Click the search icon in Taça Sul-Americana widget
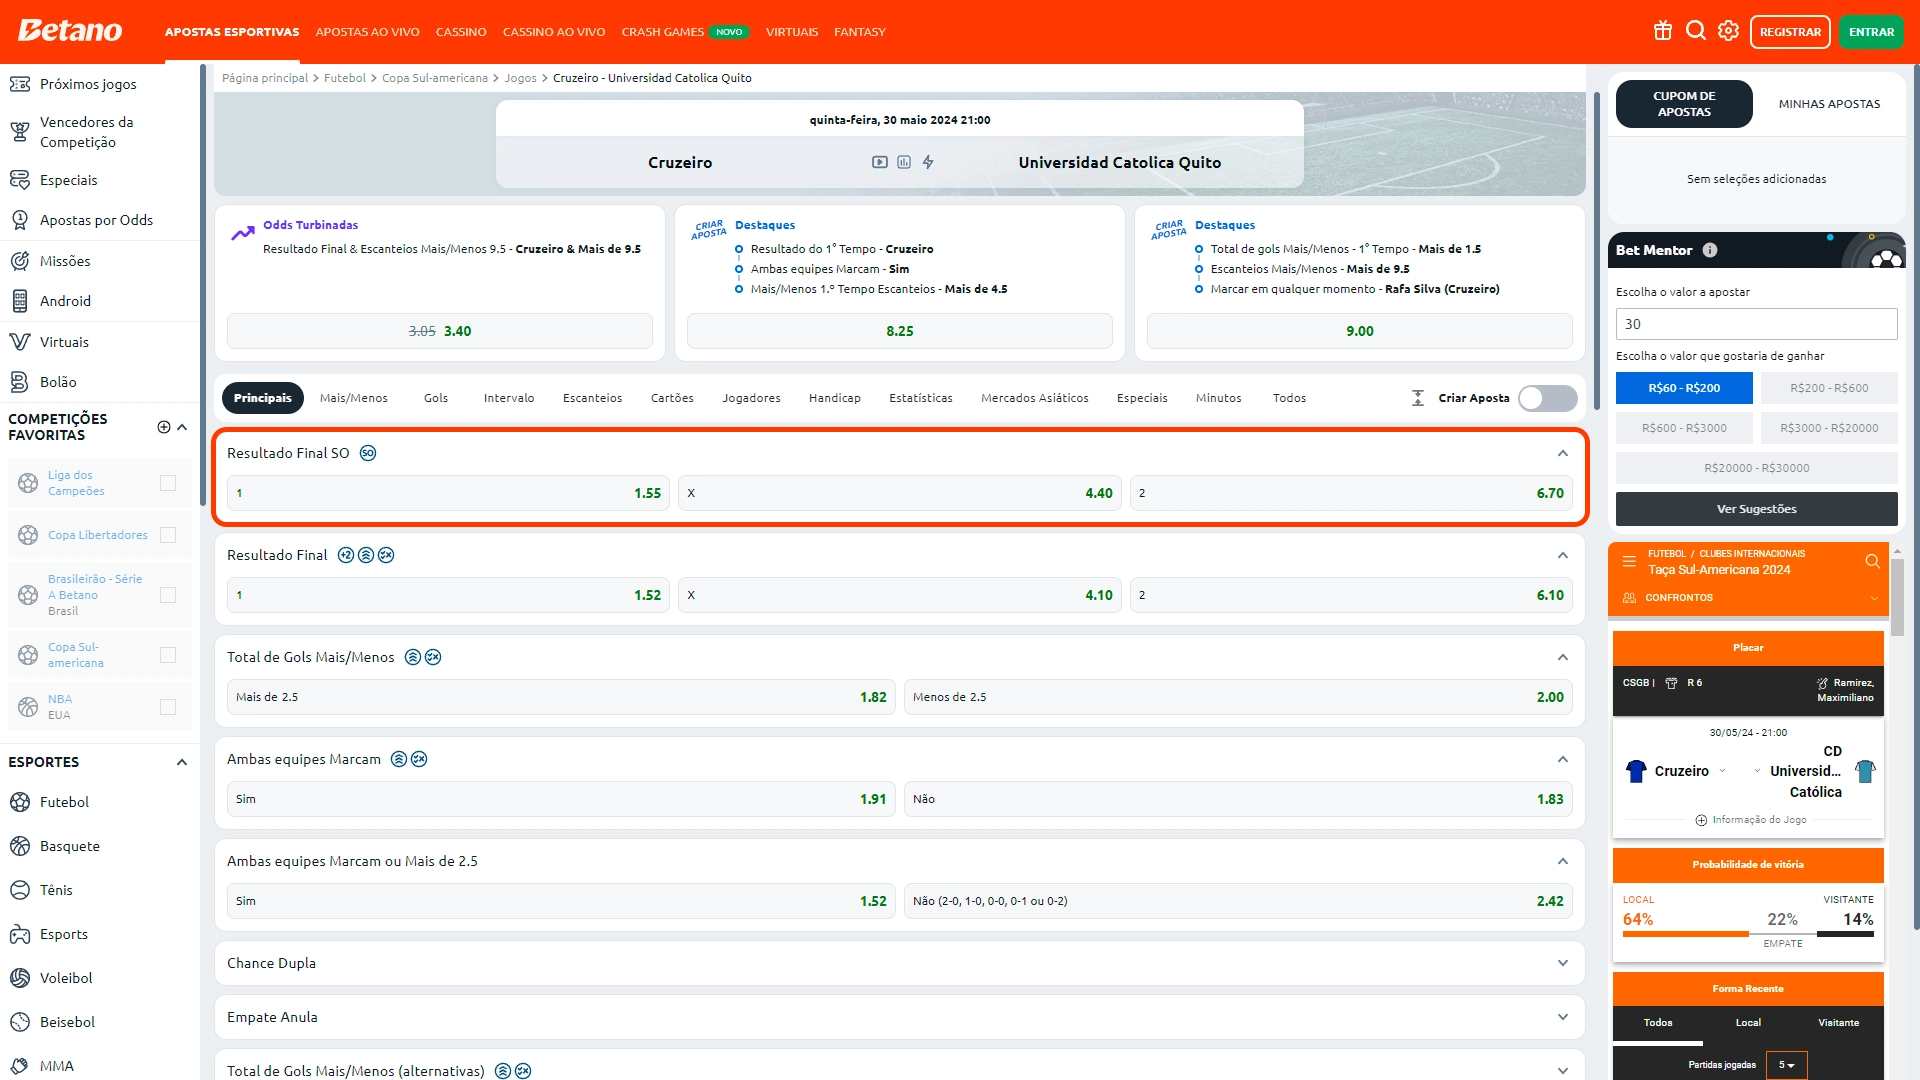The width and height of the screenshot is (1920, 1080). [x=1872, y=561]
